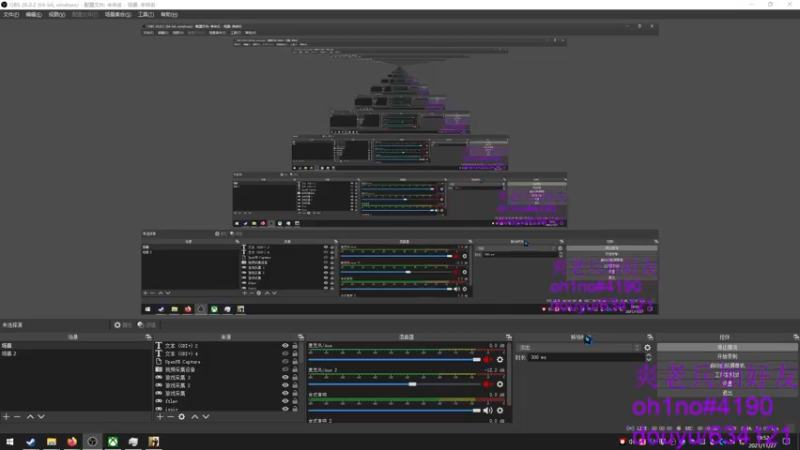Open 麦克风/Aux audio settings gear
Screen dimensions: 800x450
500,360
